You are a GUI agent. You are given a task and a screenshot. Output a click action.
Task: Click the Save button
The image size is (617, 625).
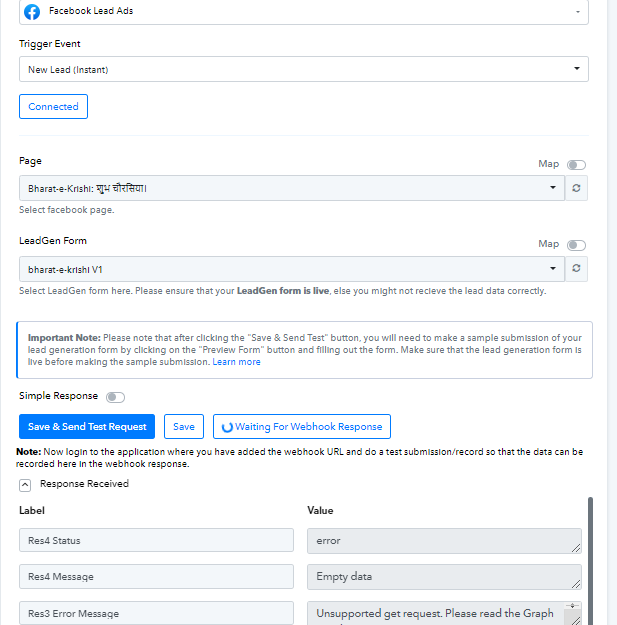click(x=184, y=426)
